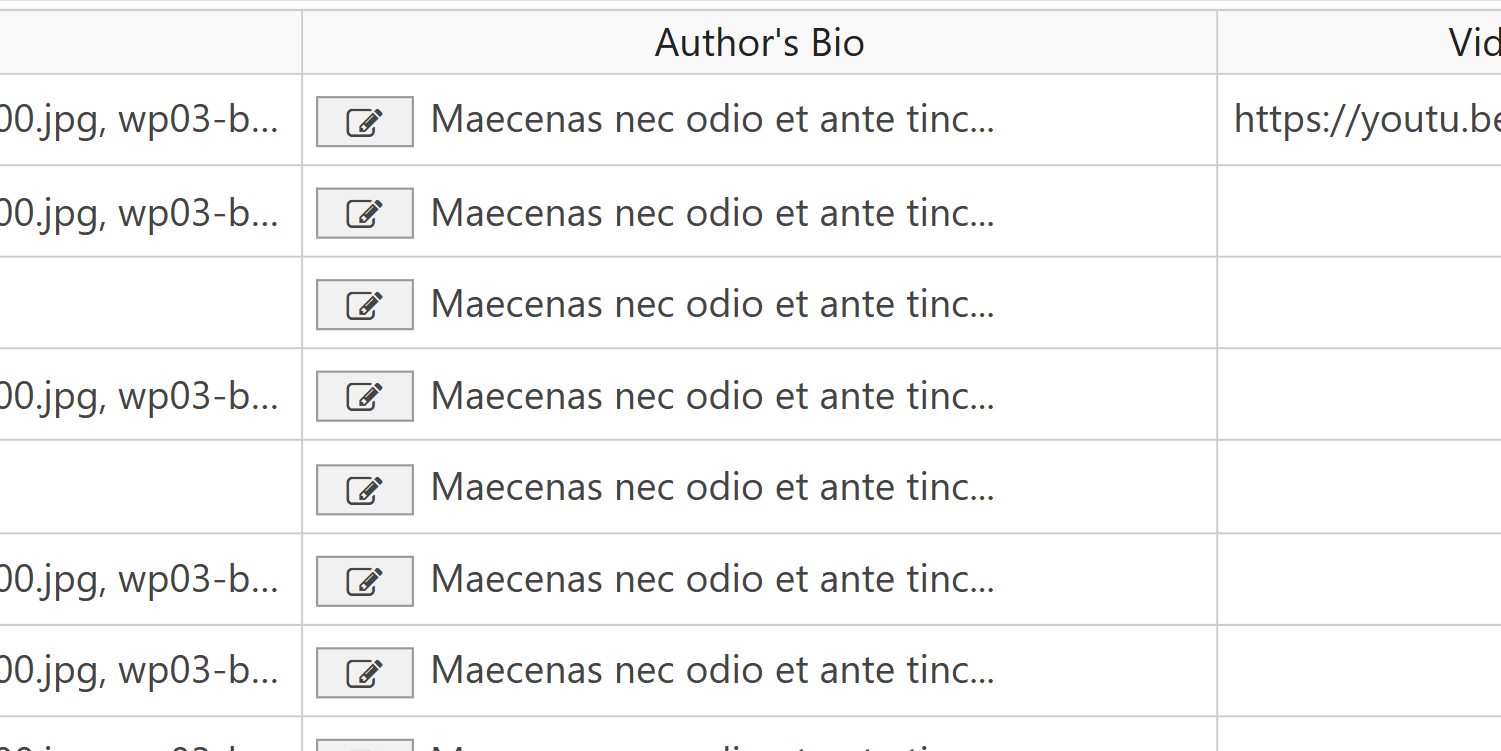Select the Author's Bio column header
The width and height of the screenshot is (1501, 751).
tap(759, 43)
